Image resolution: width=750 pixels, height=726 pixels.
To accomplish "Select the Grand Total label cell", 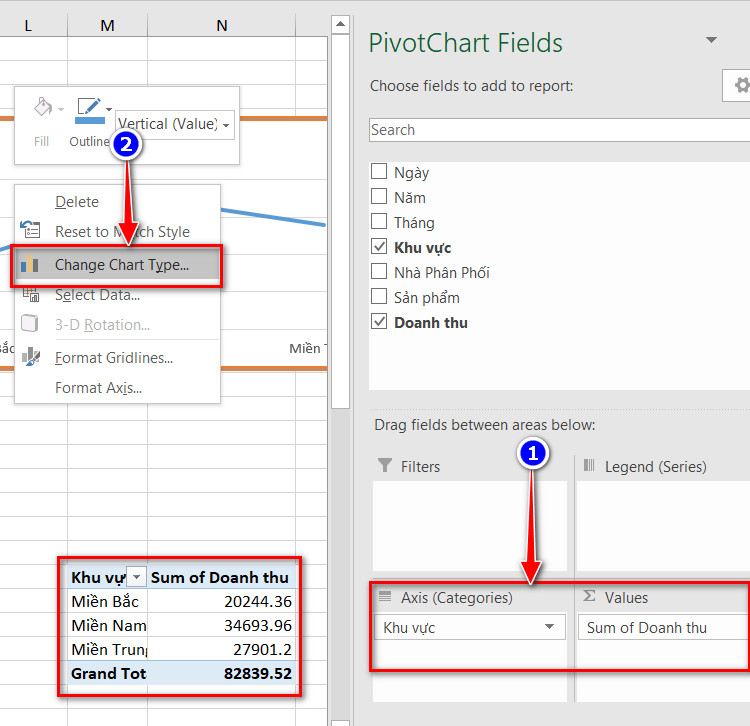I will 108,673.
